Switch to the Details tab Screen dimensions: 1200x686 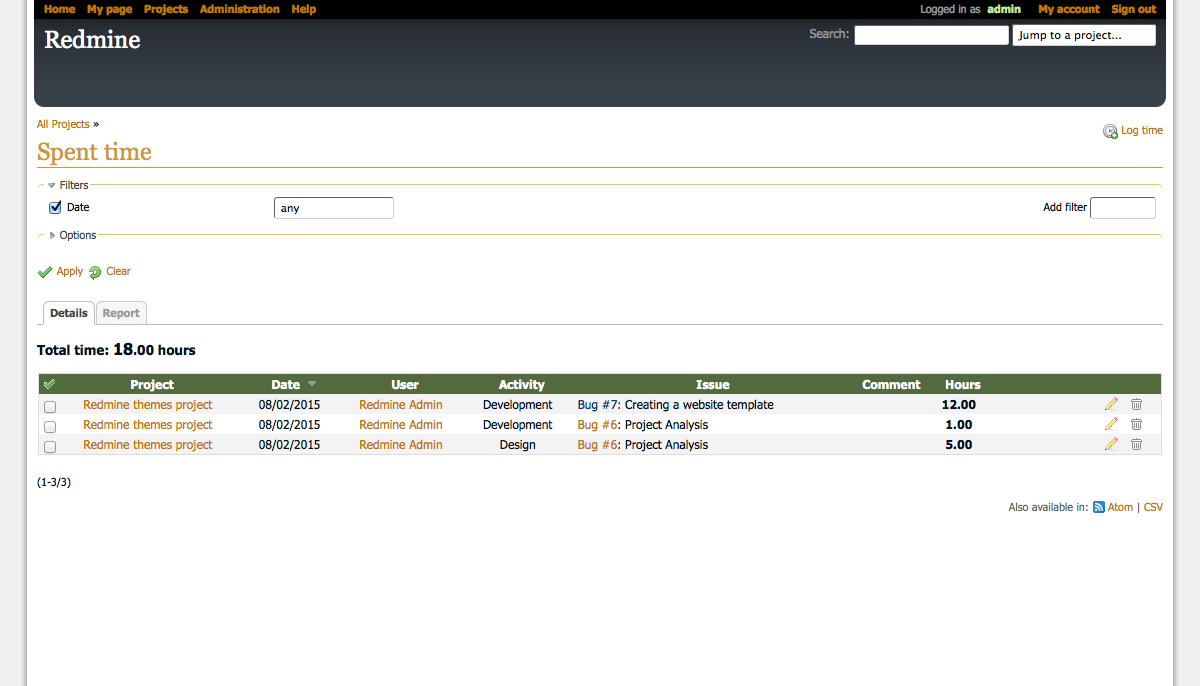[69, 313]
